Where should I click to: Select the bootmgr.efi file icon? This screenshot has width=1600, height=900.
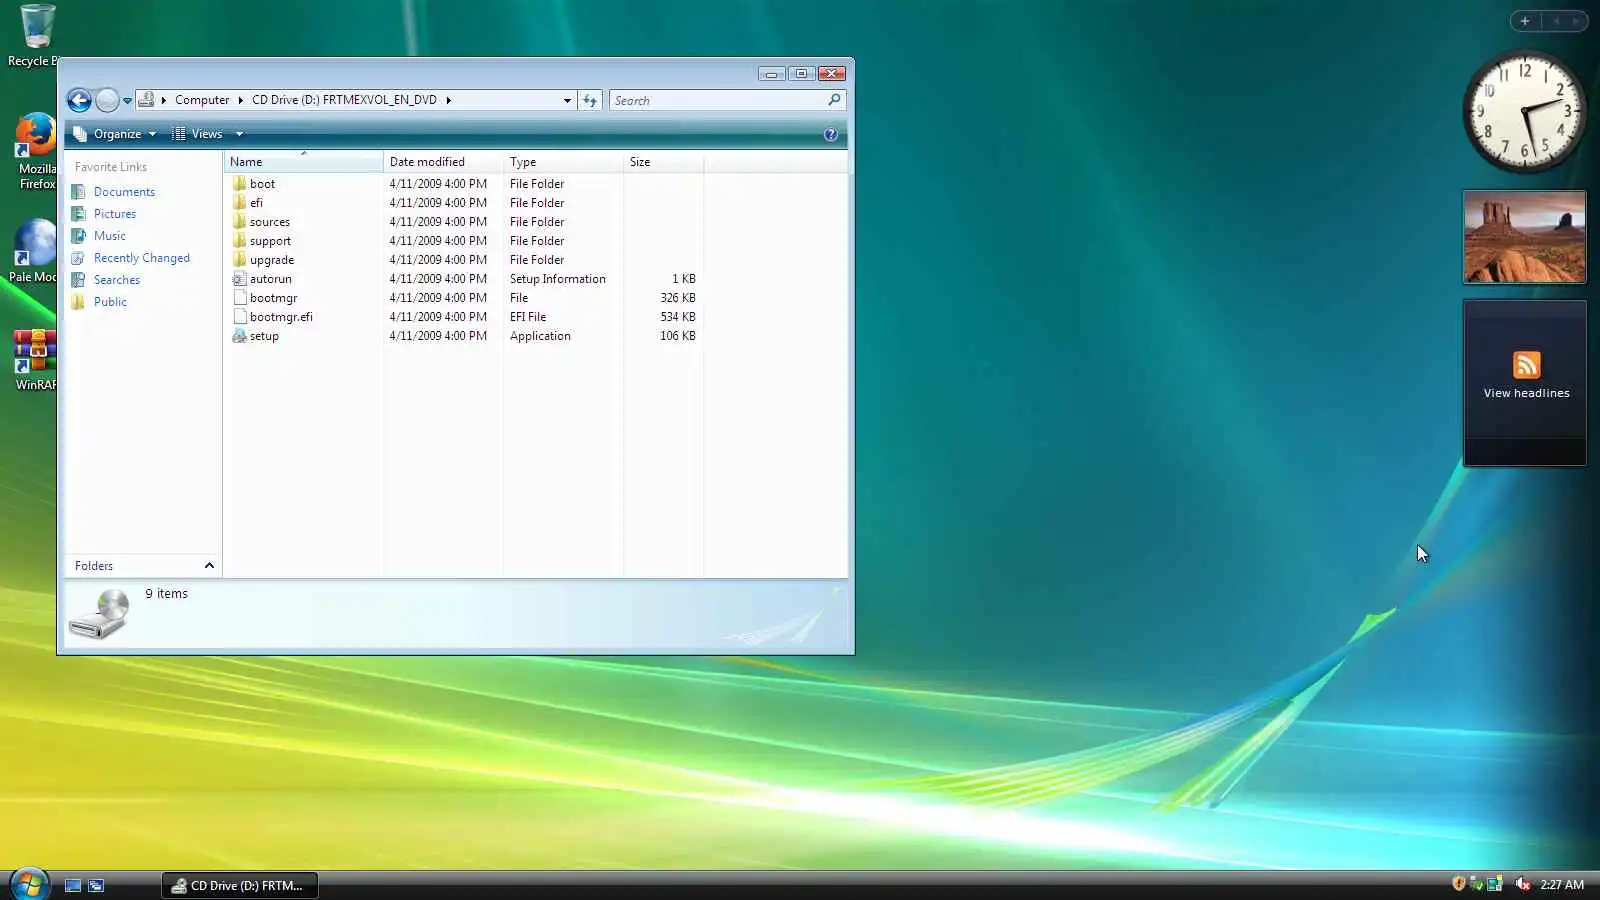coord(239,317)
